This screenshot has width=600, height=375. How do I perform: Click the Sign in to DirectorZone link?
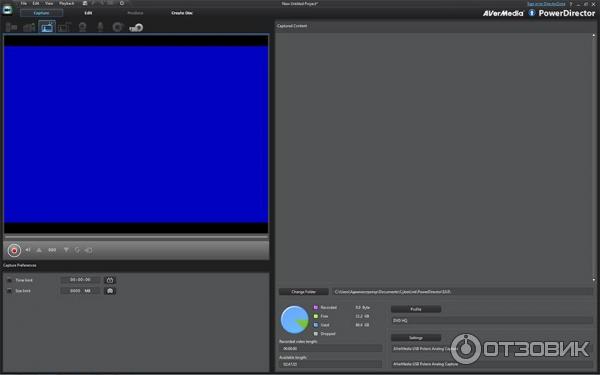coord(546,4)
